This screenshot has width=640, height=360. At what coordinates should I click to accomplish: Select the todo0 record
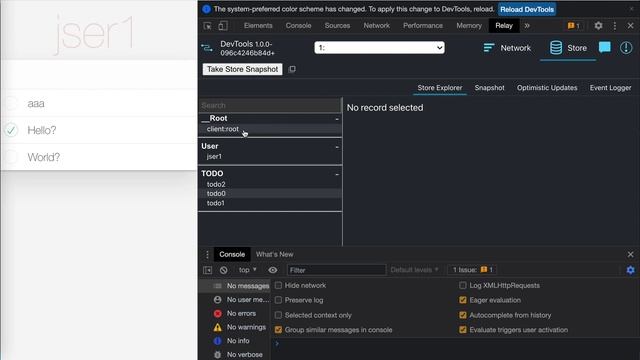270,193
